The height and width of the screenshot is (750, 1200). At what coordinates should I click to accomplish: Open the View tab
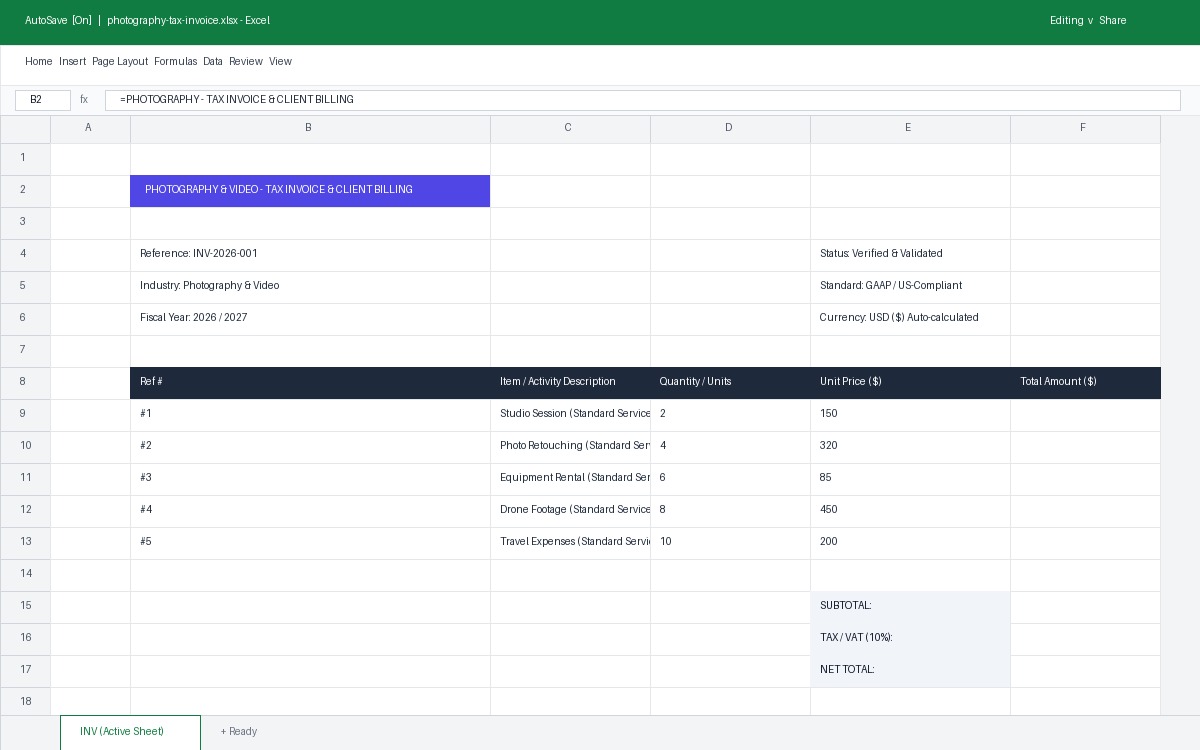280,61
